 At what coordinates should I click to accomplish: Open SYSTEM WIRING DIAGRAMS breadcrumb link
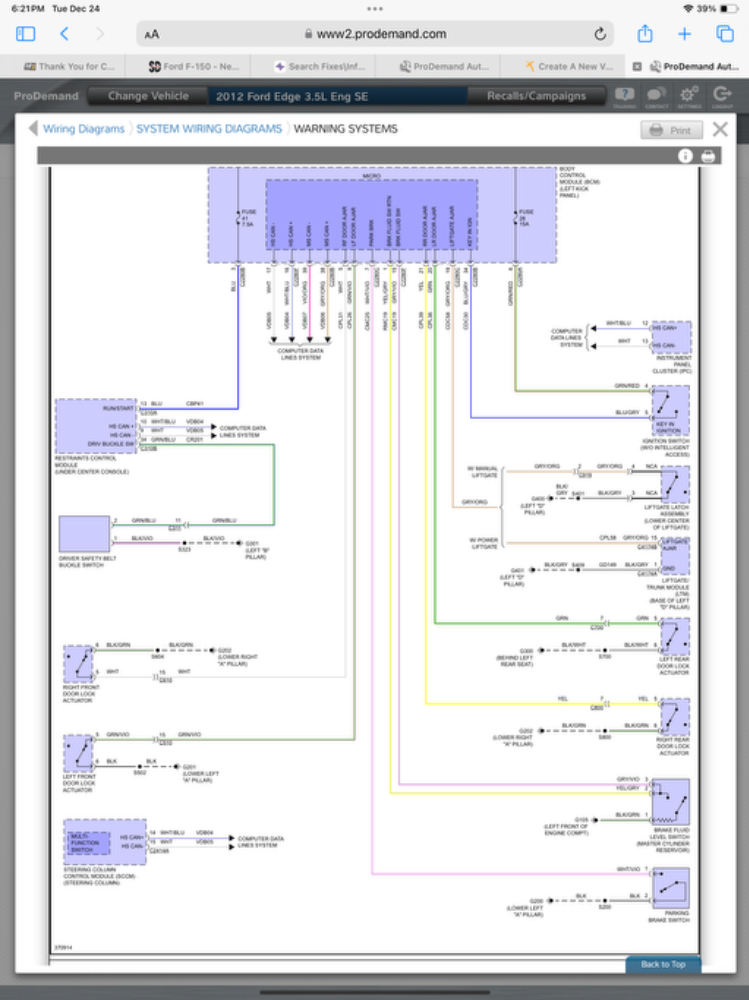209,129
